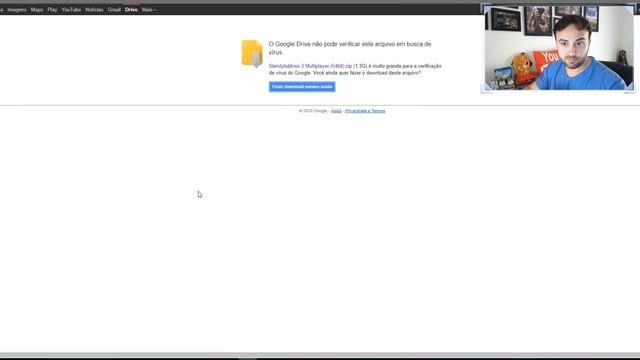Screen dimensions: 640x360
Task: Open Notícias in the top bar
Action: (94, 9)
